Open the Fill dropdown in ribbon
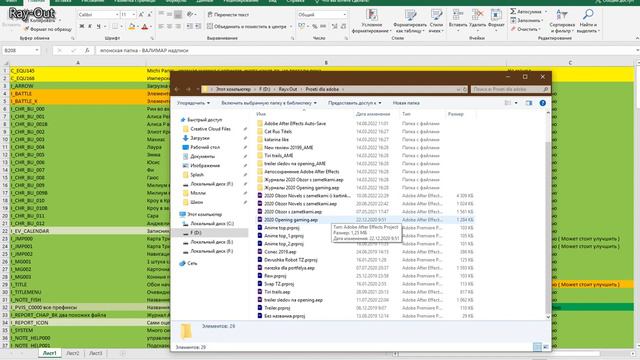The height and width of the screenshot is (360, 640). [527, 20]
